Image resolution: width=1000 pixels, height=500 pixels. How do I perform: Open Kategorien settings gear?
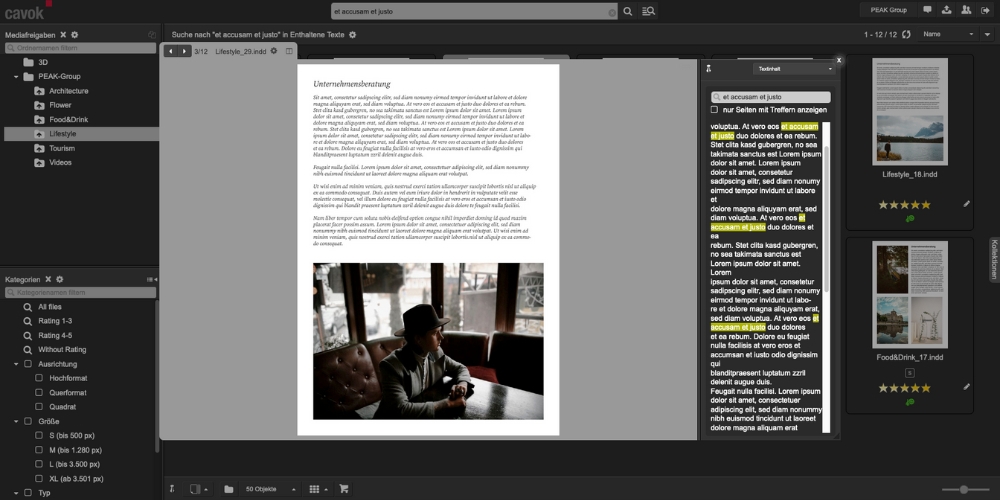60,279
